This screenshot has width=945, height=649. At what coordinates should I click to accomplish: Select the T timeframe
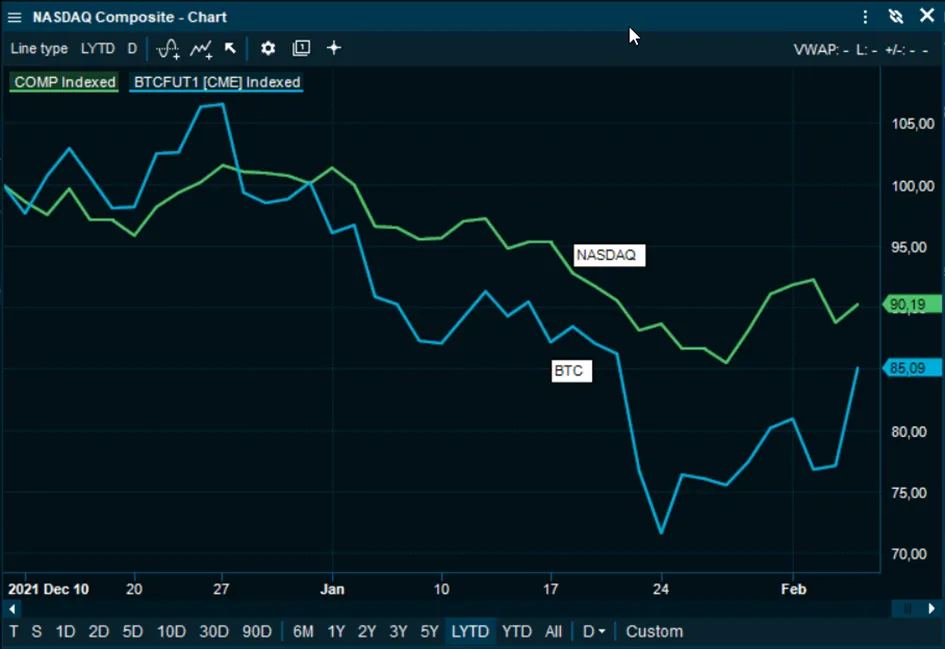coord(14,632)
